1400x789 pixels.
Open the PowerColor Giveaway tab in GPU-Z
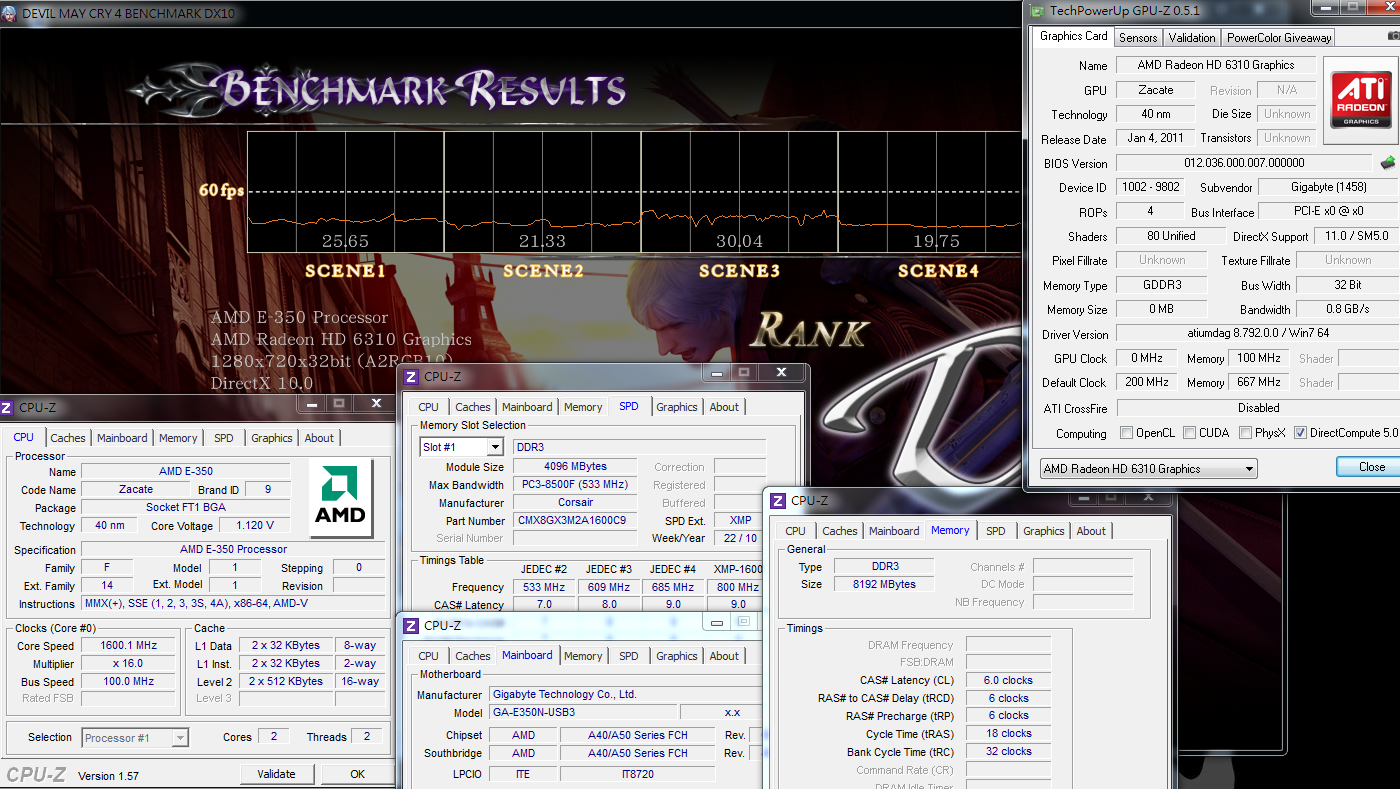point(1279,37)
